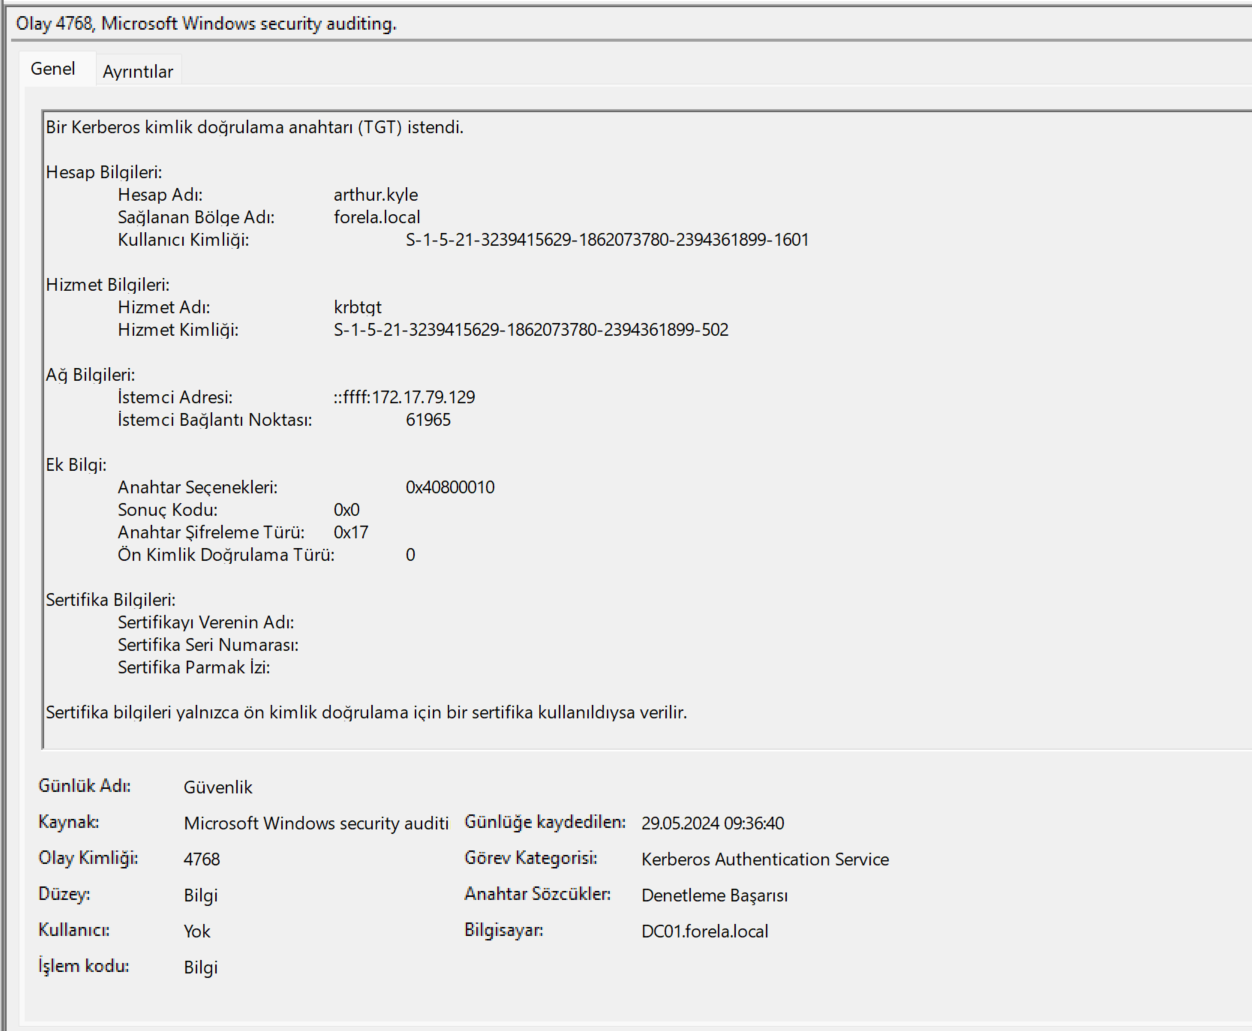Click the Olay 4768 header title
Screen dimensions: 1252x1031
tap(206, 23)
